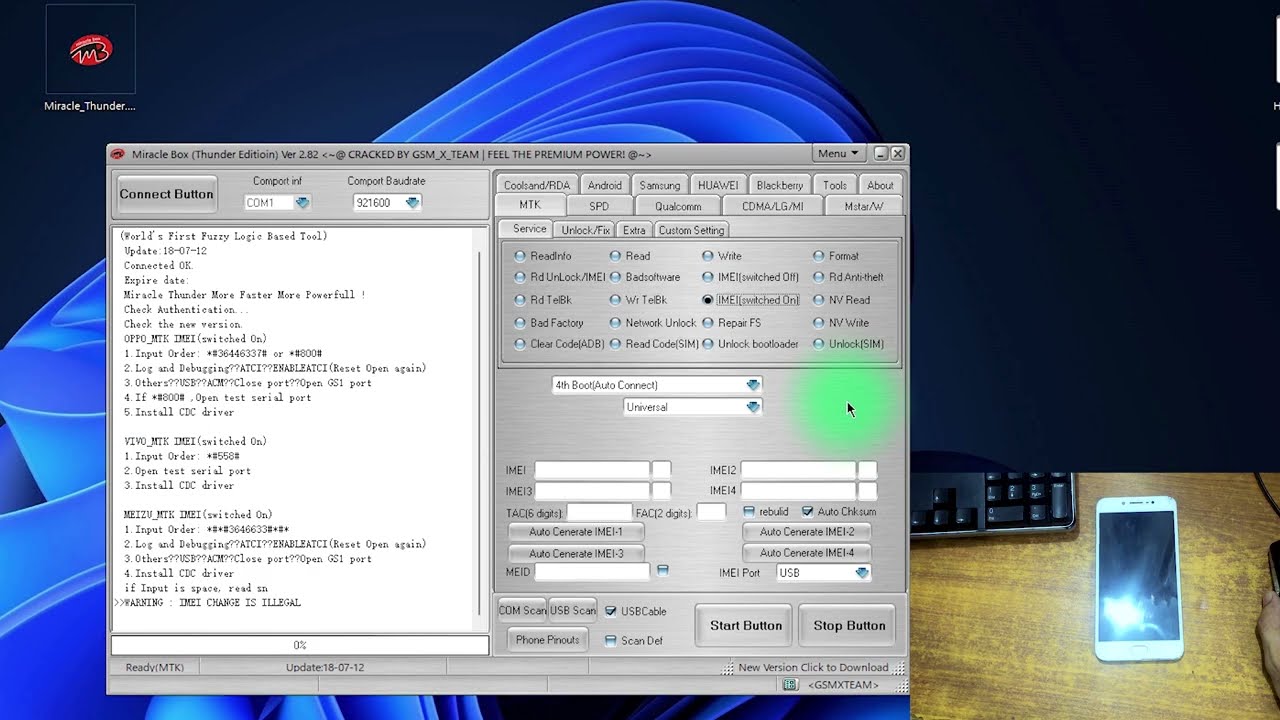Click the GSMXTEAM status bar icon
The height and width of the screenshot is (720, 1280).
(x=790, y=685)
